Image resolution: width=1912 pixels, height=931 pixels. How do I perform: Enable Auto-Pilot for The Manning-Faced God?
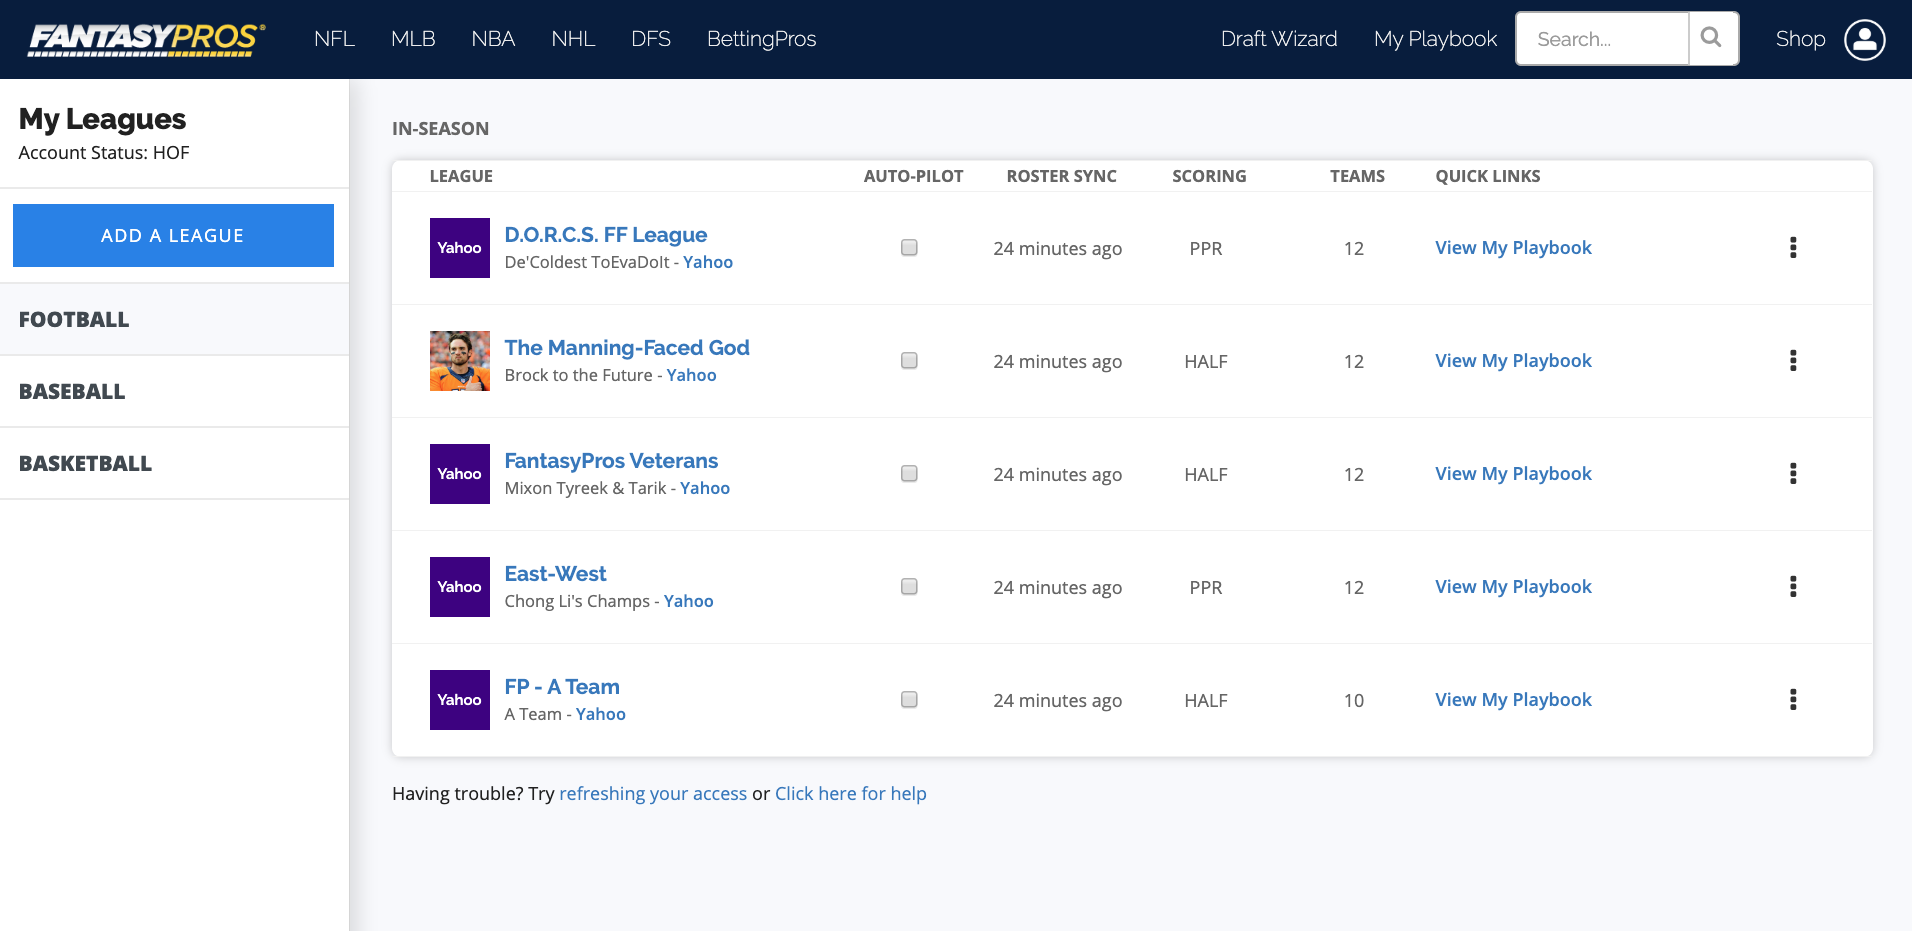pyautogui.click(x=909, y=360)
